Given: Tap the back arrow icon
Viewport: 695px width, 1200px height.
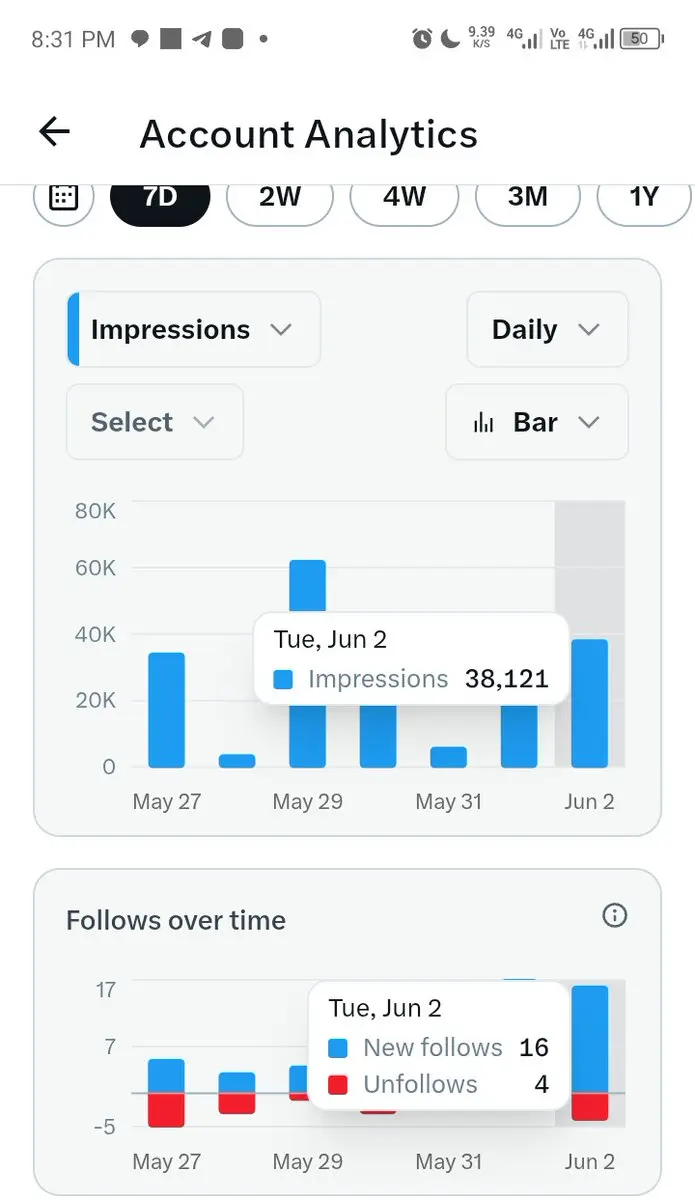Looking at the screenshot, I should (54, 131).
